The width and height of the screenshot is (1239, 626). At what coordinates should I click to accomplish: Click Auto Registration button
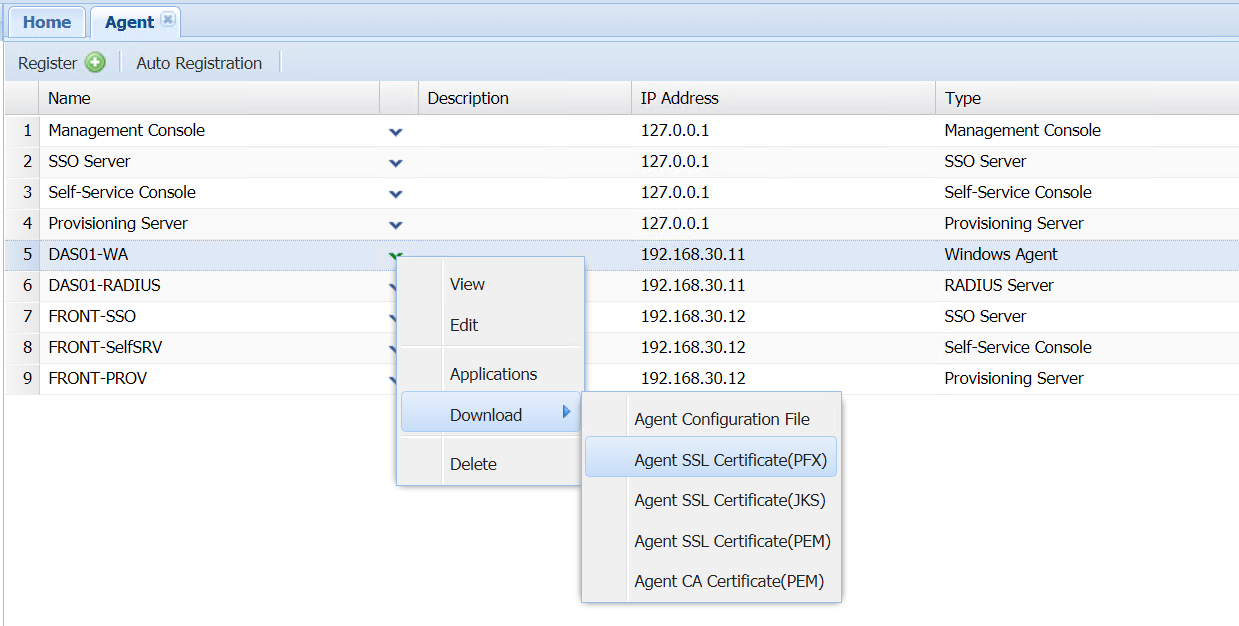pyautogui.click(x=199, y=63)
